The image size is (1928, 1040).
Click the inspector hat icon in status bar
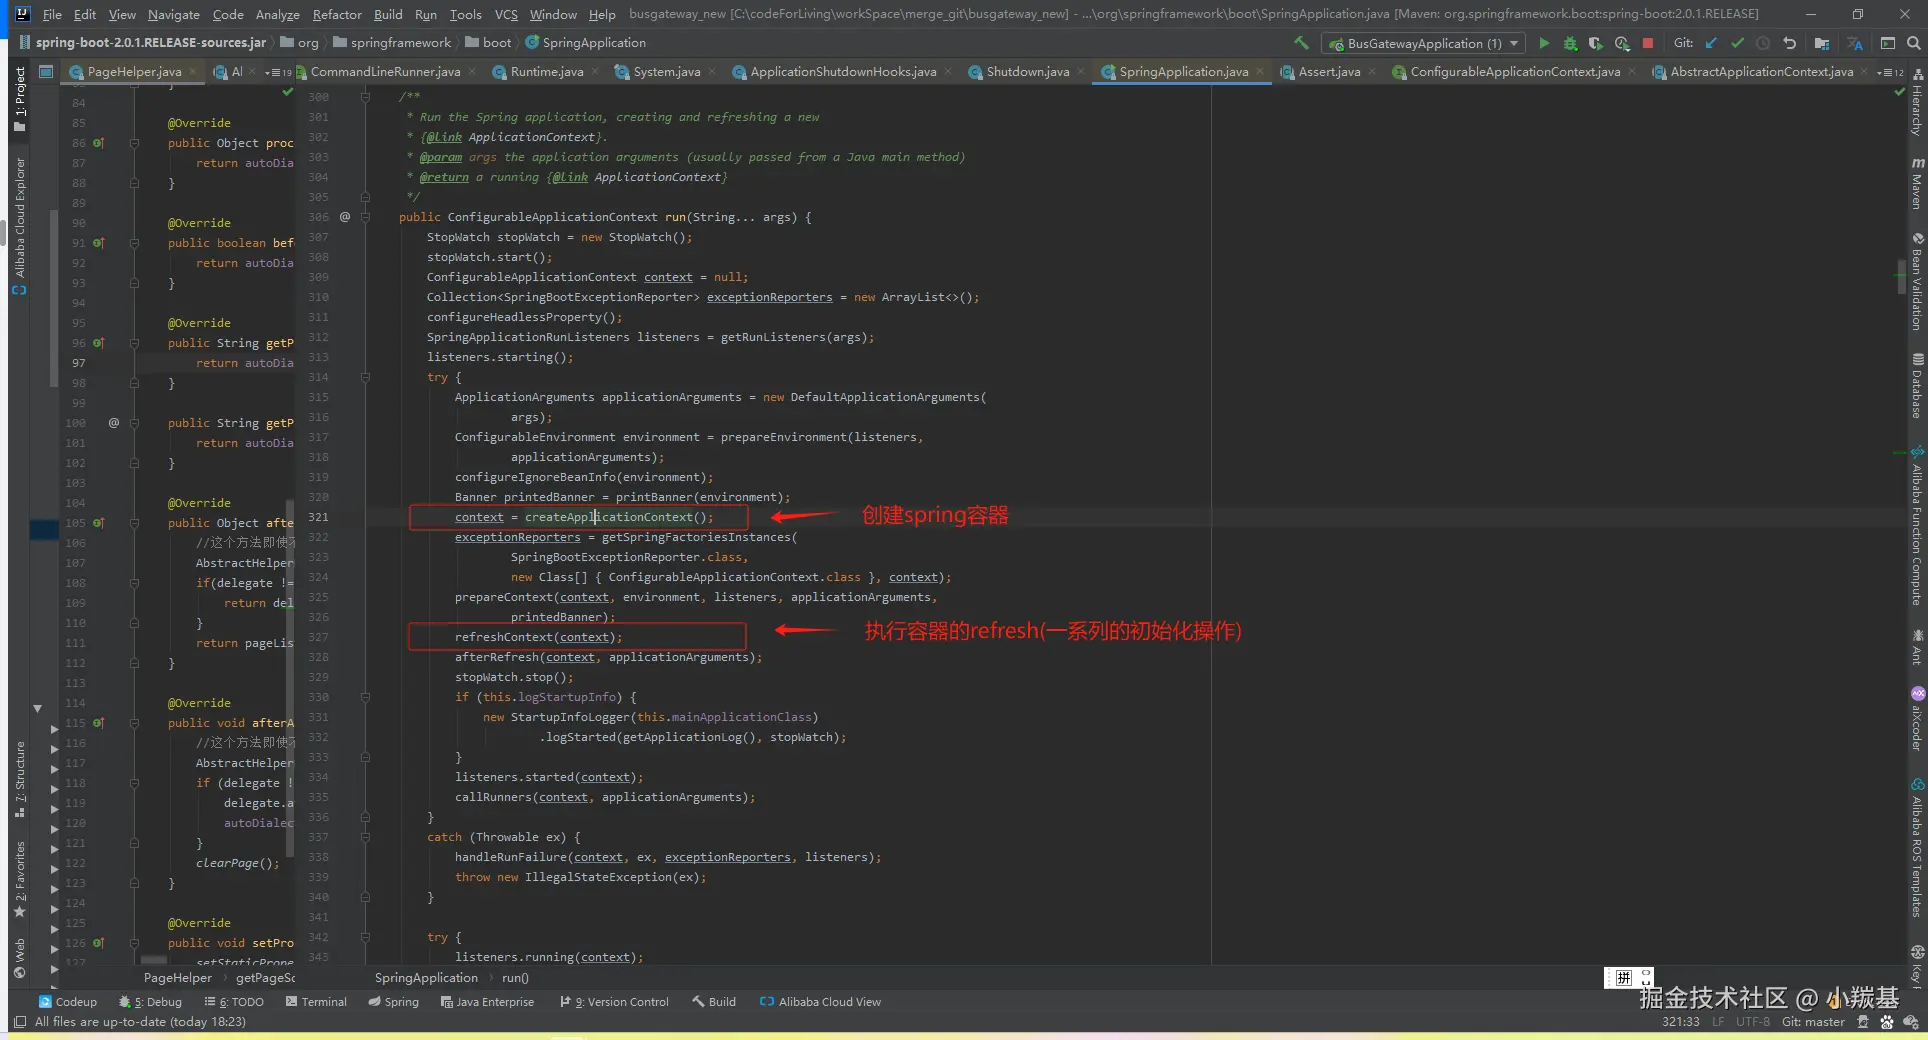coord(1863,1022)
